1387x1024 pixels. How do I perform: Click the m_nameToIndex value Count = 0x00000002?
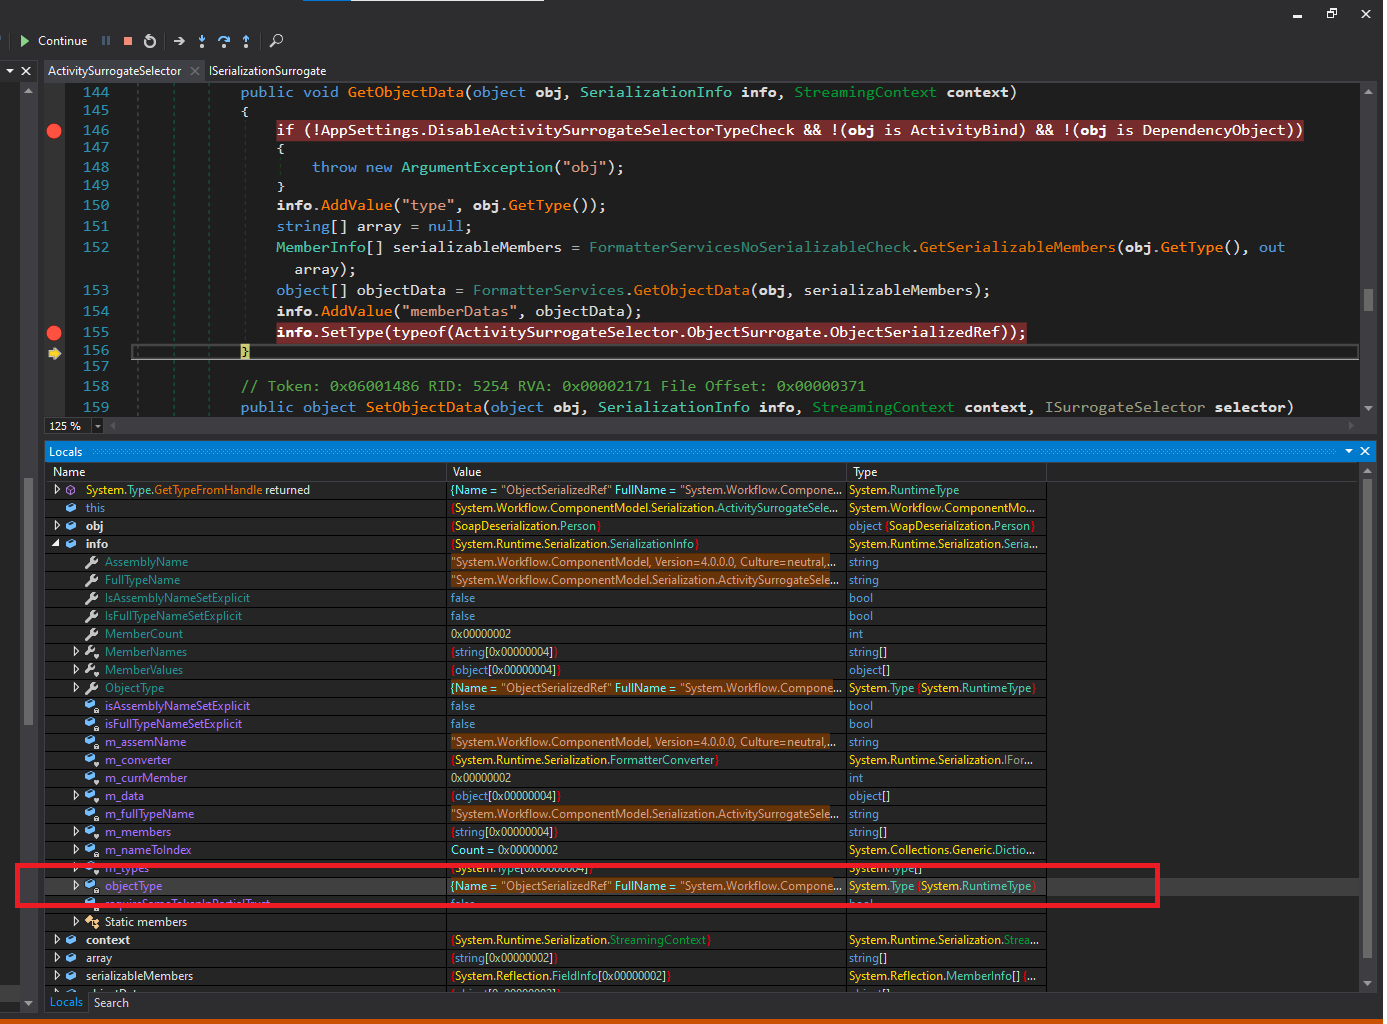click(x=505, y=850)
